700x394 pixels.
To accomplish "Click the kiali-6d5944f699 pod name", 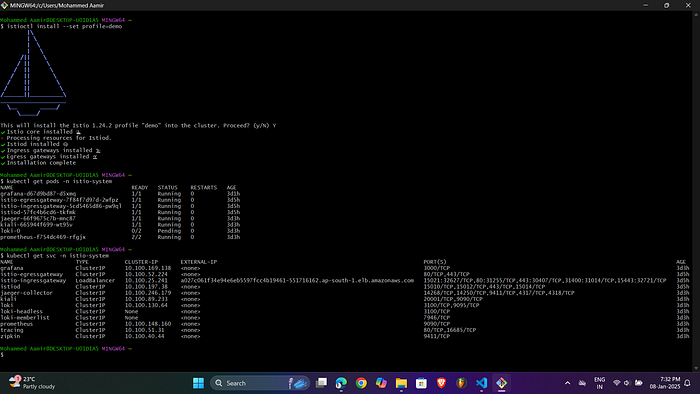I will 36,225.
